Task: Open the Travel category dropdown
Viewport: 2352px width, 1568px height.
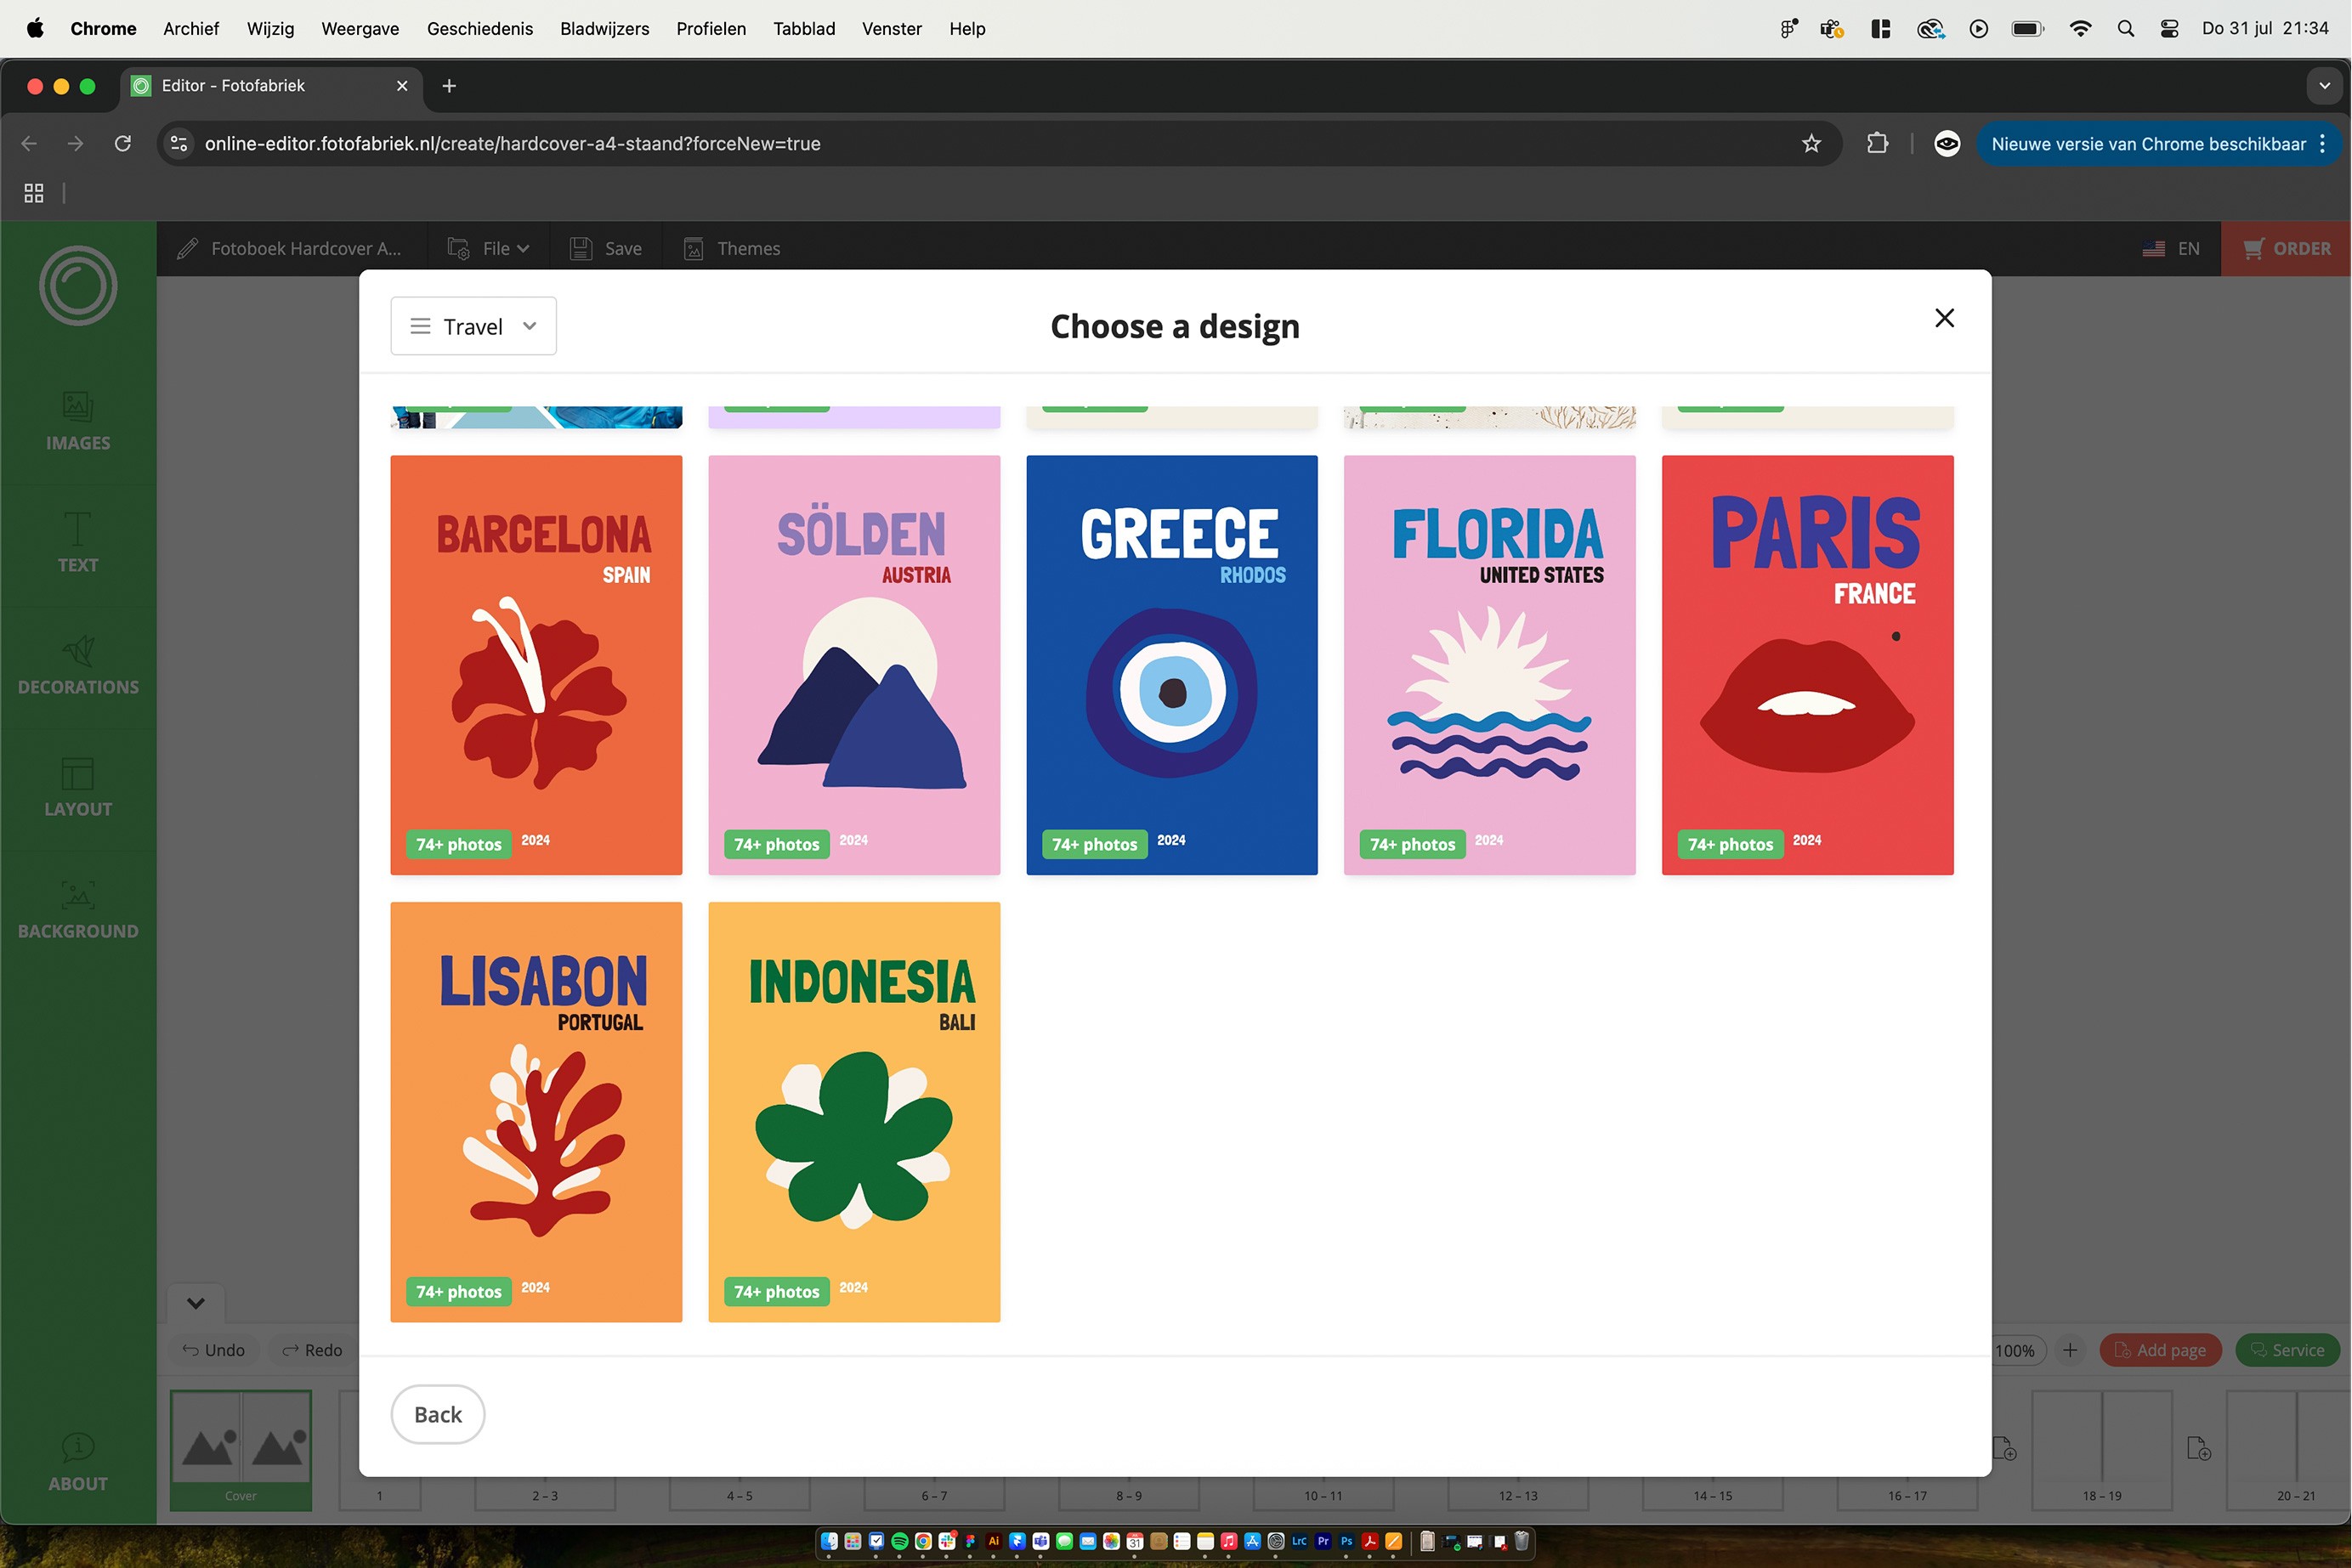Action: pyautogui.click(x=473, y=326)
